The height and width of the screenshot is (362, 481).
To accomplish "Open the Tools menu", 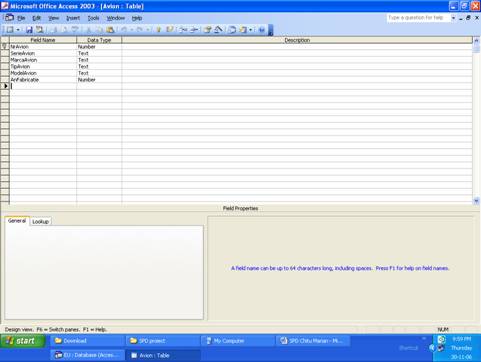I will [x=93, y=18].
